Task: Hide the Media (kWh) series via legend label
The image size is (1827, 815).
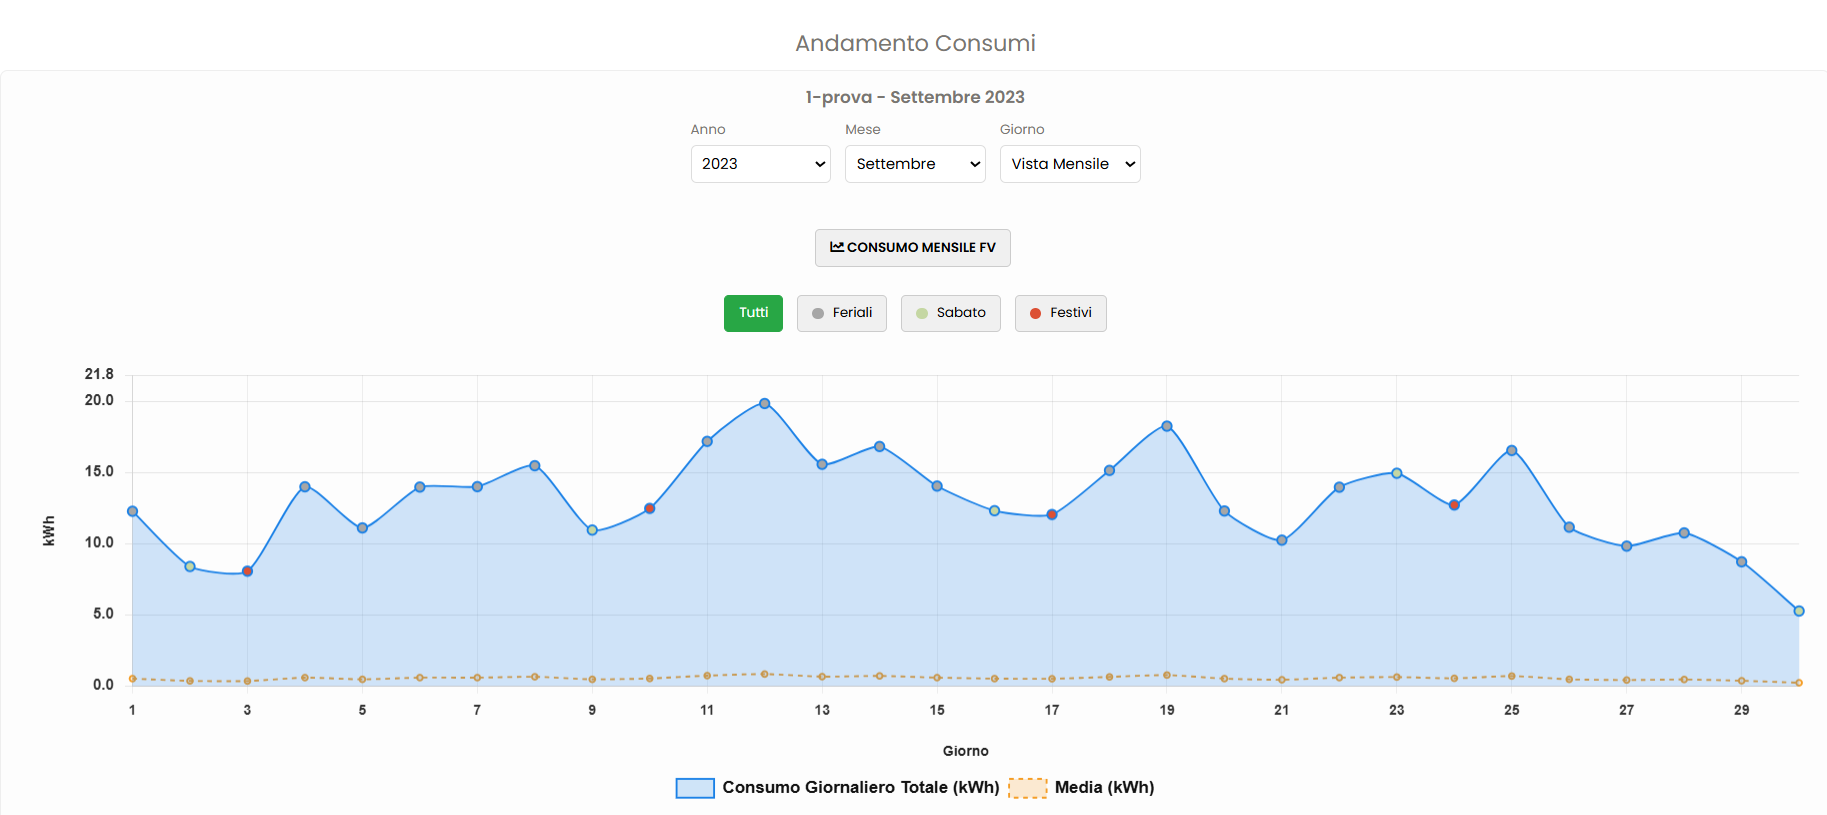Action: pos(1104,788)
